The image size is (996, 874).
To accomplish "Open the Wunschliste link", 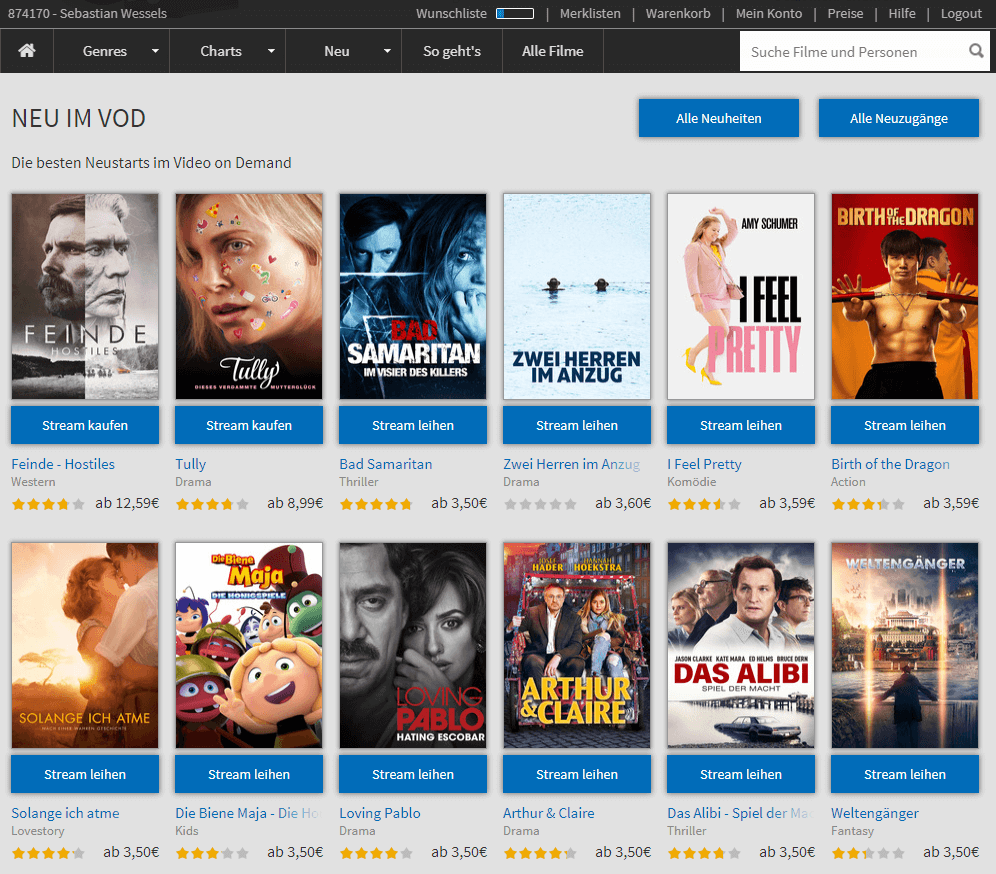I will pos(451,13).
